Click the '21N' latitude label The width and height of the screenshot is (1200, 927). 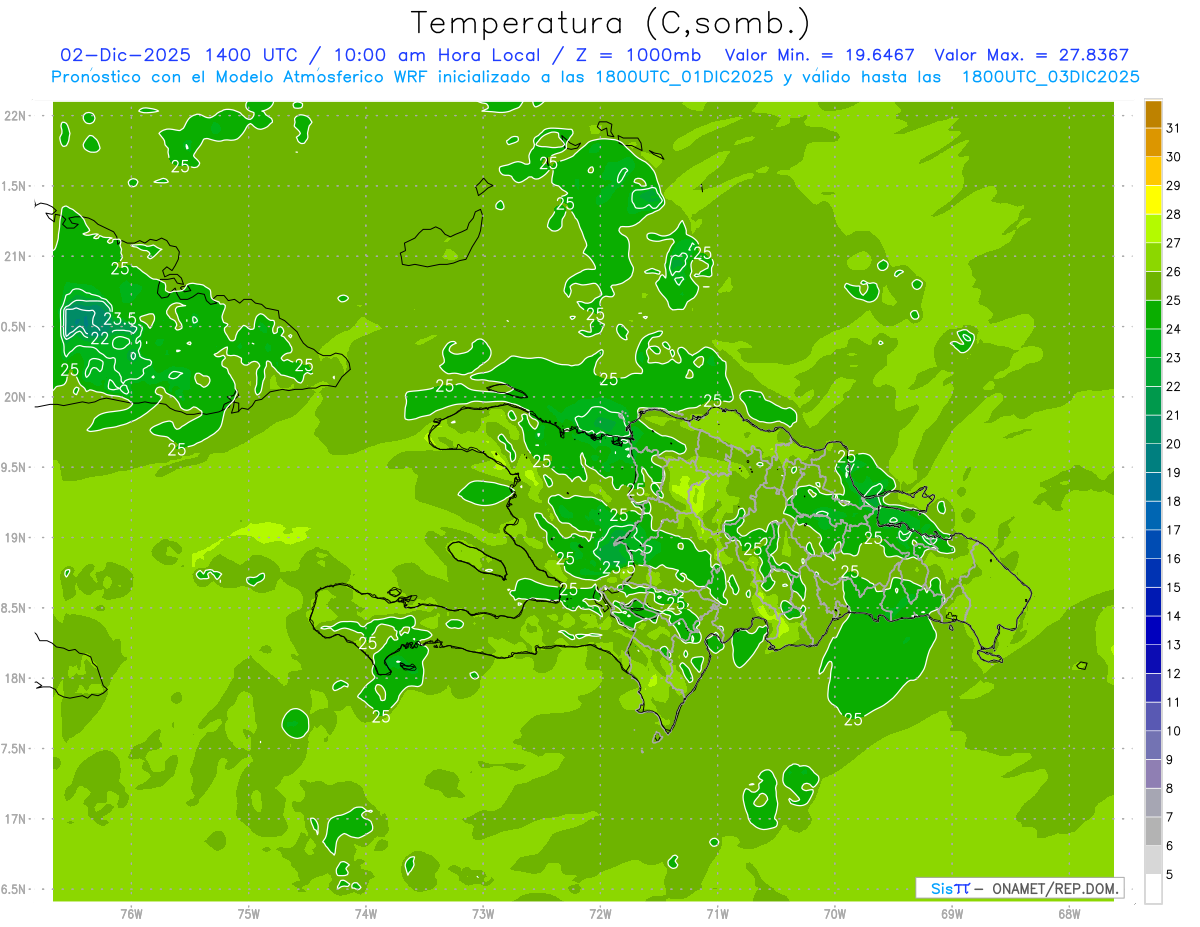pyautogui.click(x=16, y=256)
